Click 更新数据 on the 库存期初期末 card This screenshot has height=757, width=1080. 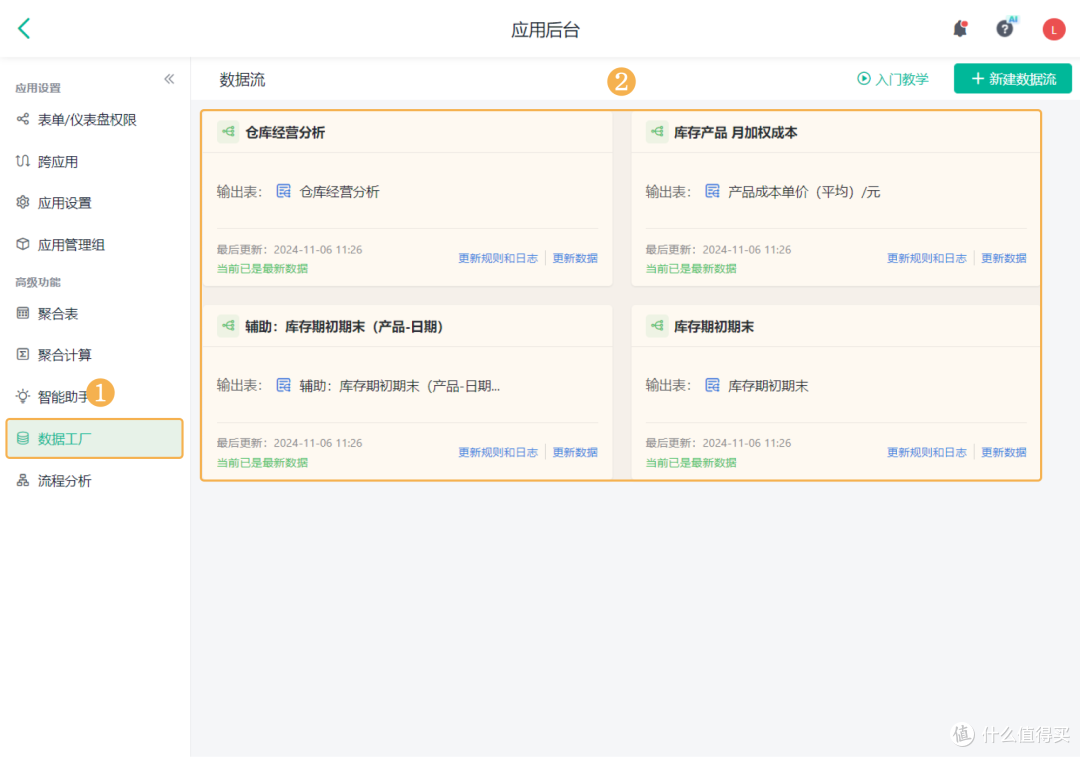pos(1003,451)
